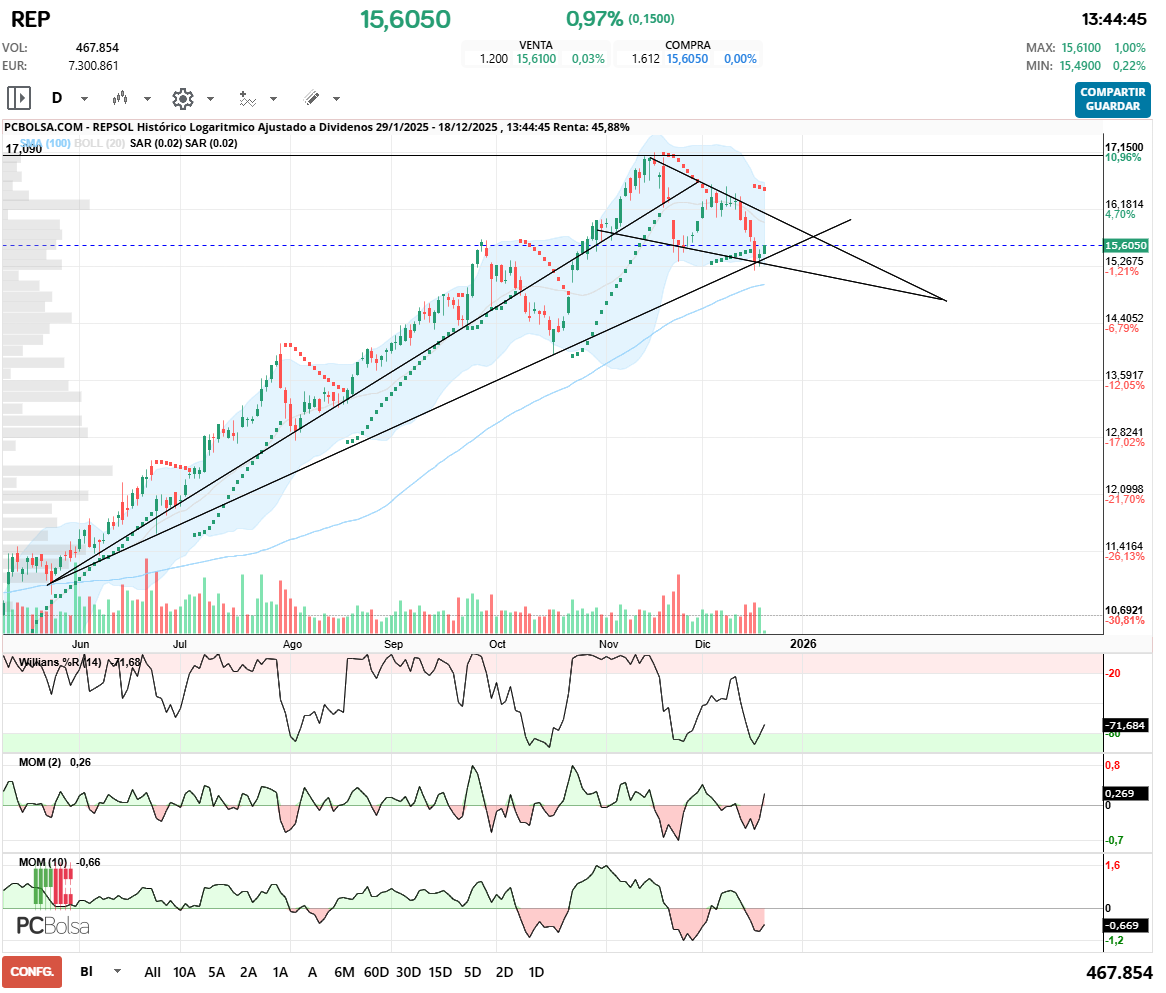The width and height of the screenshot is (1166, 993).
Task: Open the chart settings gear icon
Action: click(182, 98)
